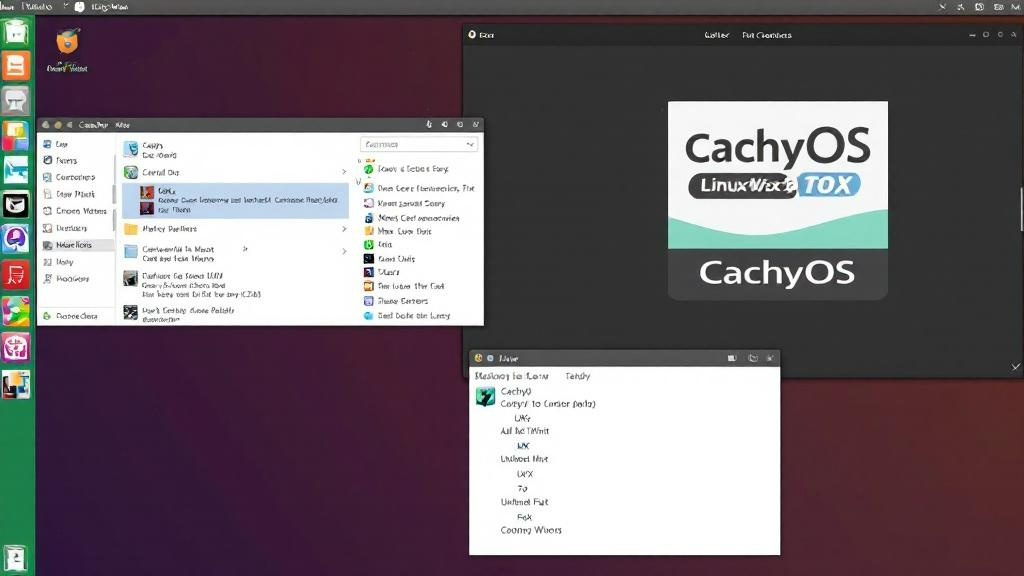Open the Categories dropdown at the window top right
1024x576 pixels.
click(418, 143)
